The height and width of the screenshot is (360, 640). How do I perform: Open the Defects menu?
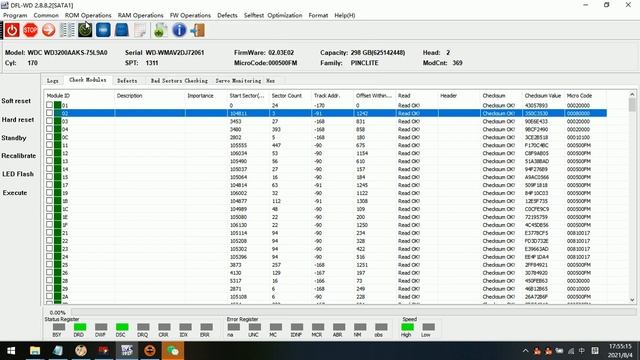[227, 15]
